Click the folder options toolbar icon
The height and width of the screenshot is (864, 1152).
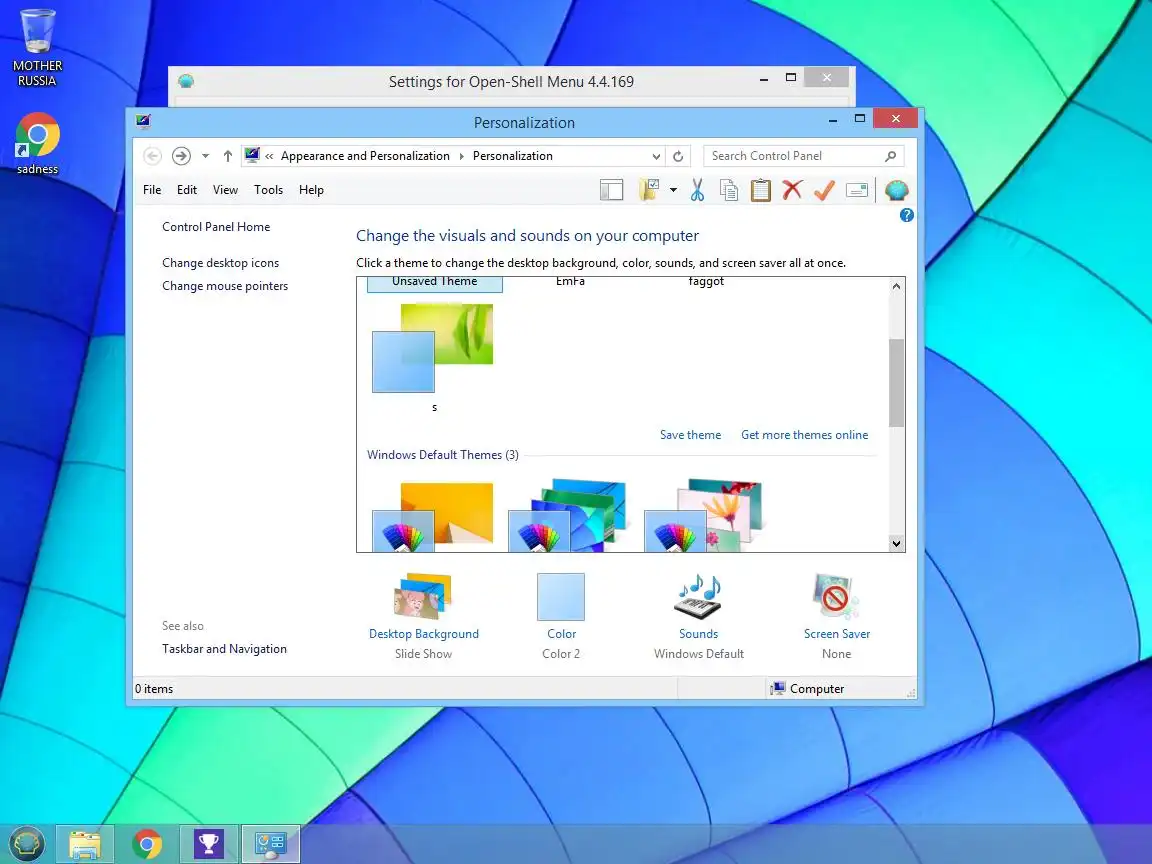pos(649,190)
